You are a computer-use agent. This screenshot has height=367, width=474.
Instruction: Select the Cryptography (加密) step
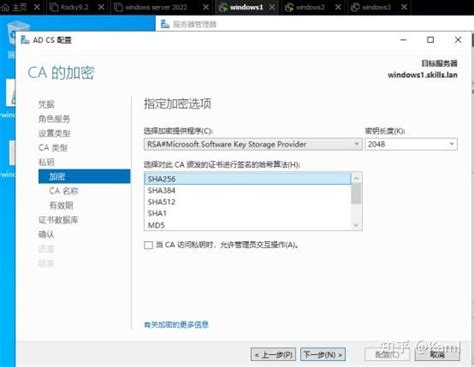[x=84, y=176]
